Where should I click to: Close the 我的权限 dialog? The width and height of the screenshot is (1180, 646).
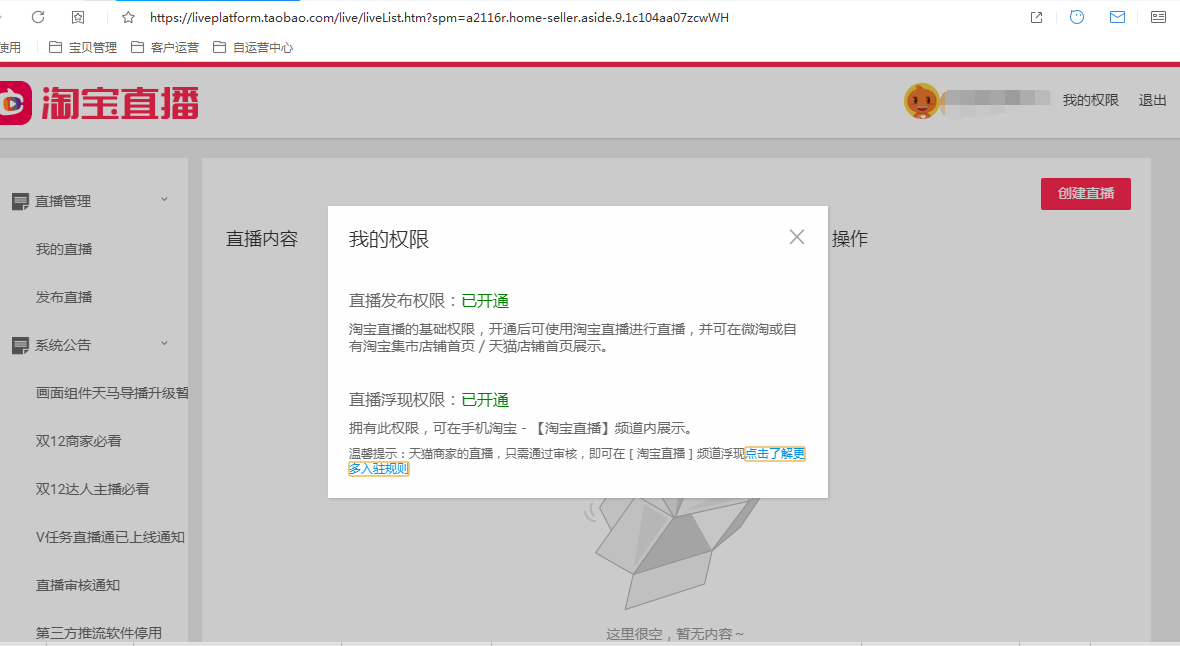pyautogui.click(x=796, y=237)
